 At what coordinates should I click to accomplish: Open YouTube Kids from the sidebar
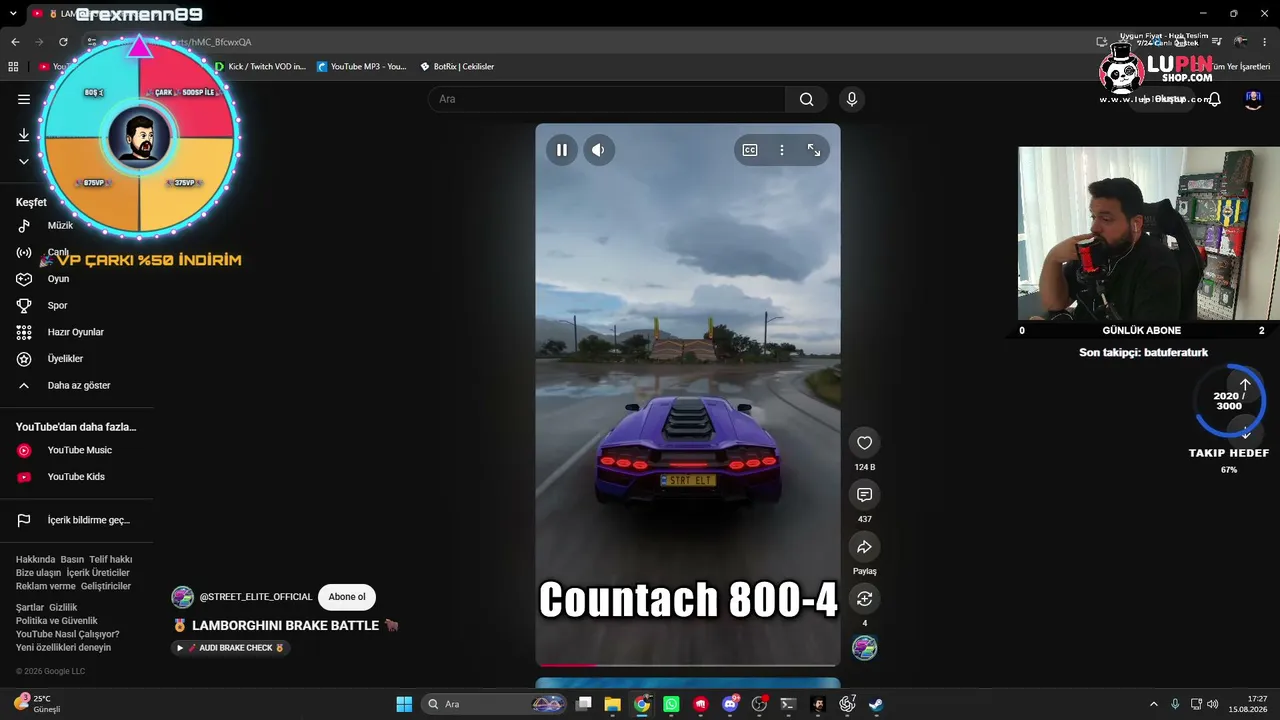77,477
